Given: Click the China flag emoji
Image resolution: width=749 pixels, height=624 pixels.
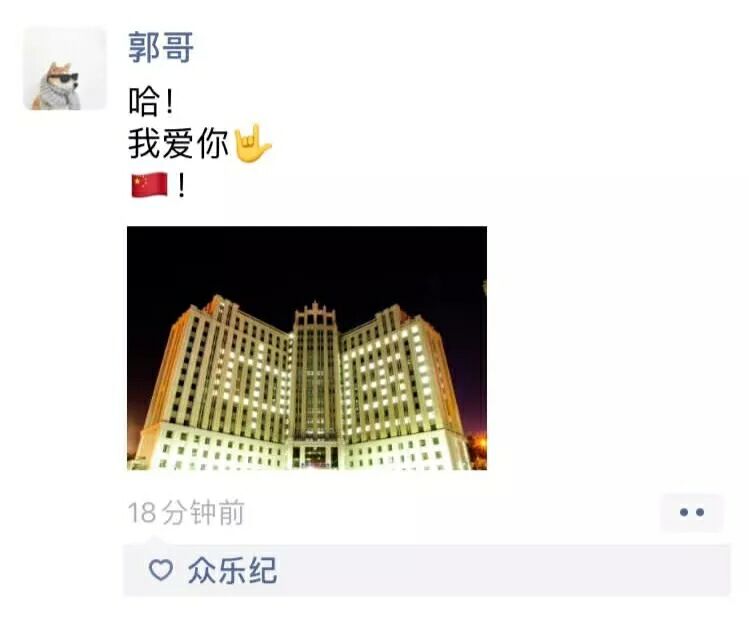Looking at the screenshot, I should coord(150,185).
